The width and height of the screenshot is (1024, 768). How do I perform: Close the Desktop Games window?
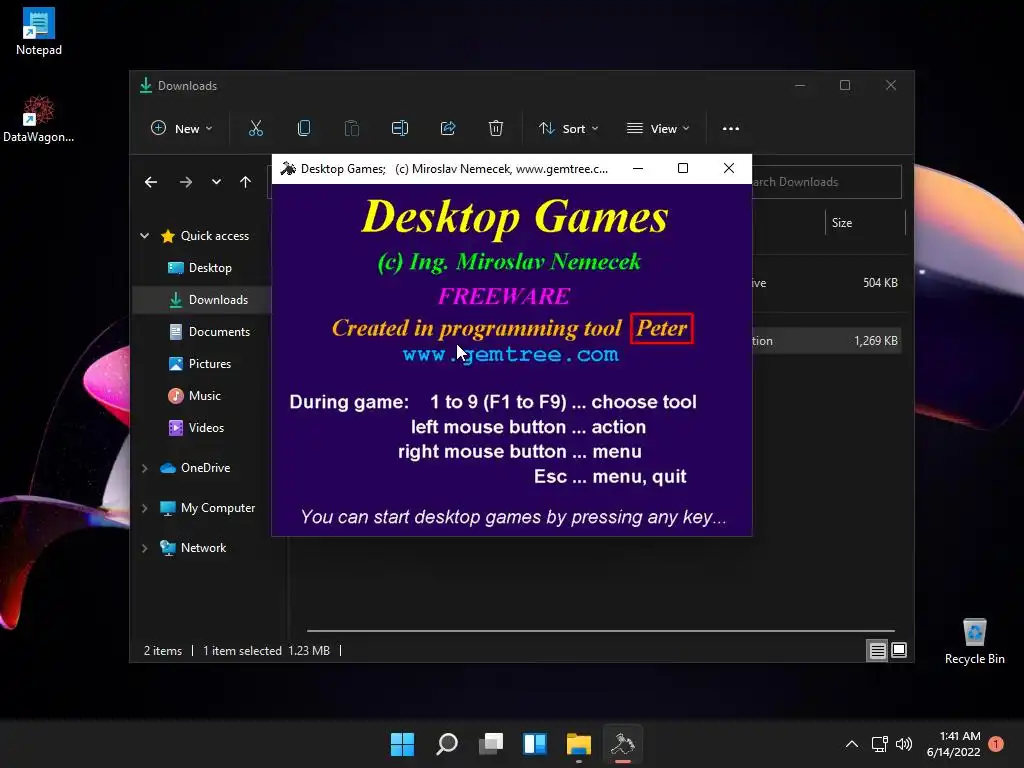click(729, 168)
